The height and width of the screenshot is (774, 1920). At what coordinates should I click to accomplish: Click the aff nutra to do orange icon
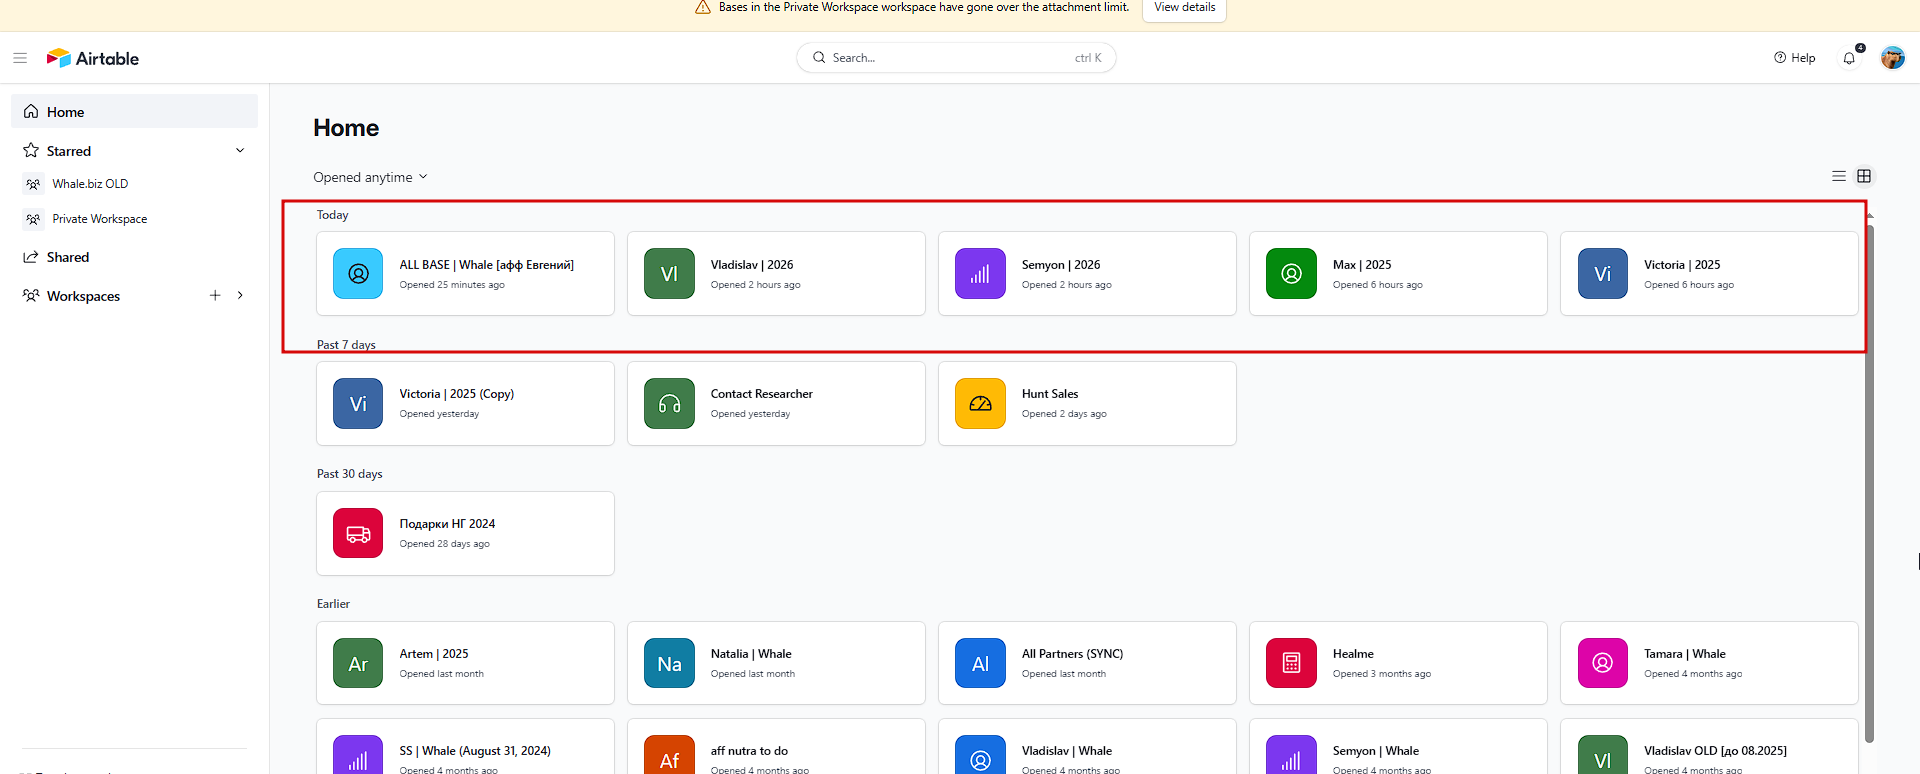[x=669, y=755]
